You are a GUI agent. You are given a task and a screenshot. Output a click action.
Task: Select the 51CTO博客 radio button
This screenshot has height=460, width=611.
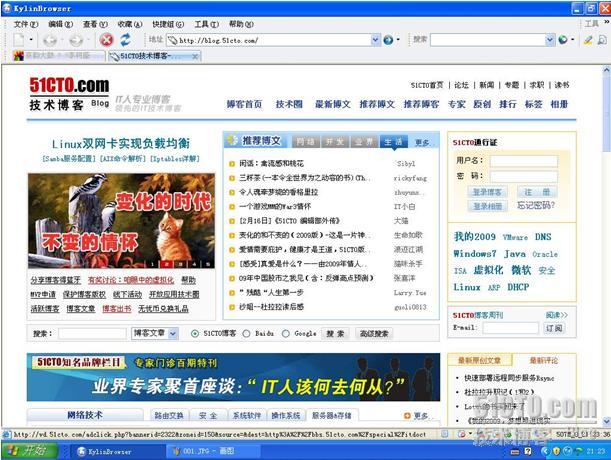tap(195, 334)
